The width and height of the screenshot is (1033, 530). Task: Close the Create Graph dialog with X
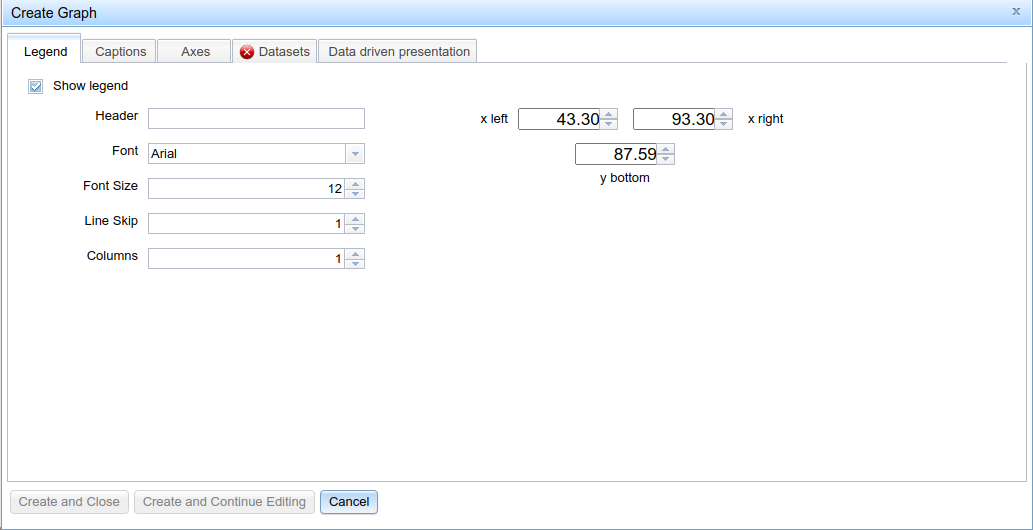tap(1016, 11)
